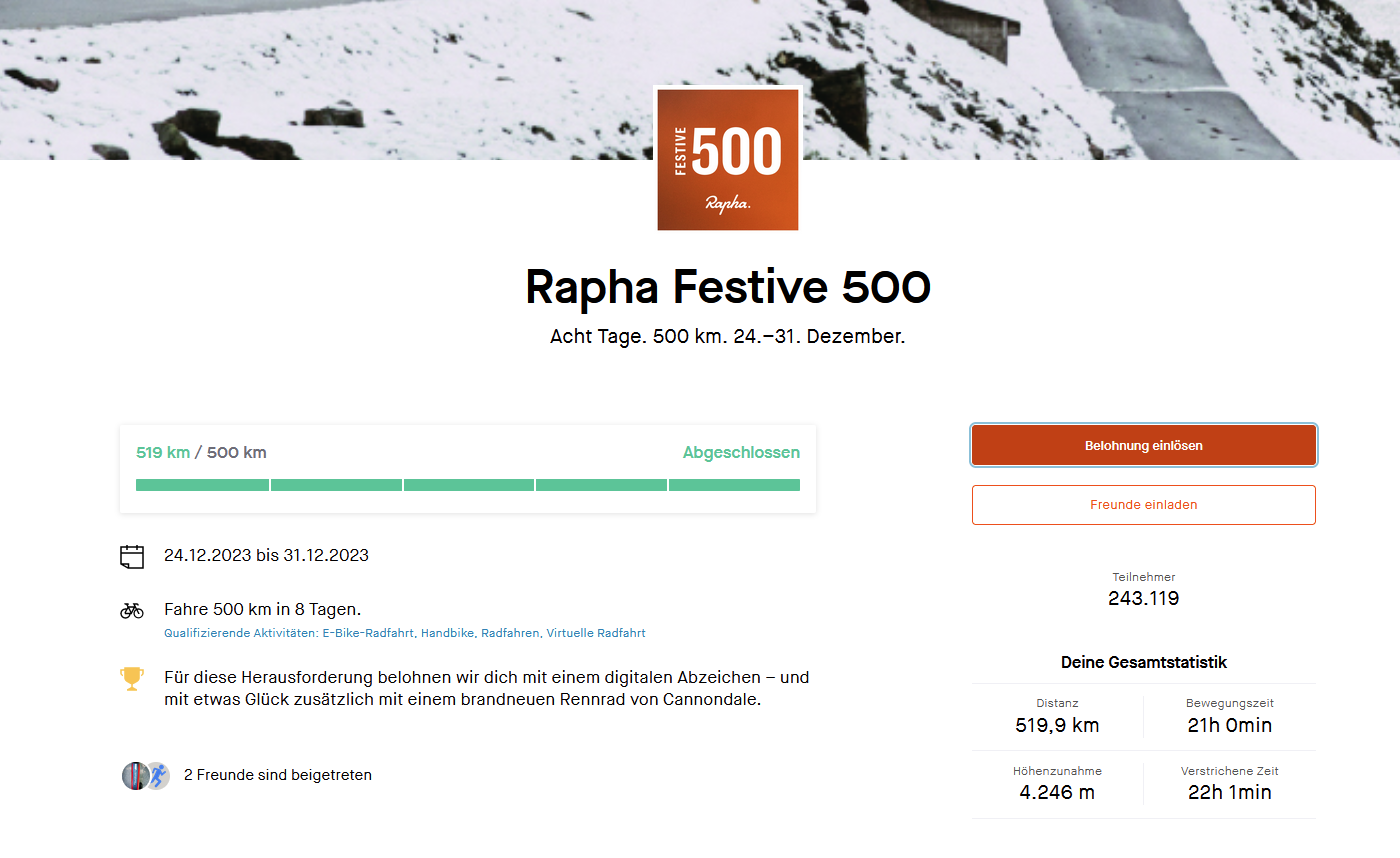Click the golden trophy icon
1400x858 pixels.
coord(132,679)
